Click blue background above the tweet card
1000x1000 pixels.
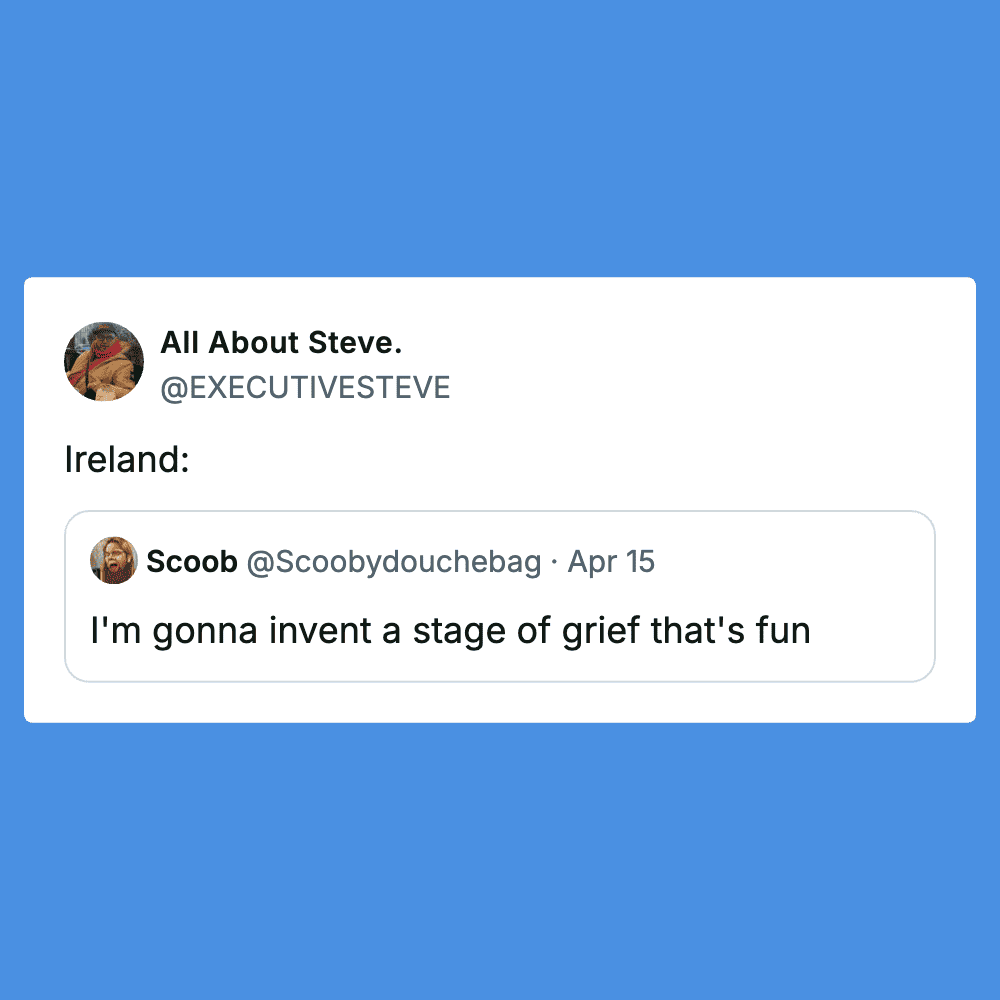[500, 140]
